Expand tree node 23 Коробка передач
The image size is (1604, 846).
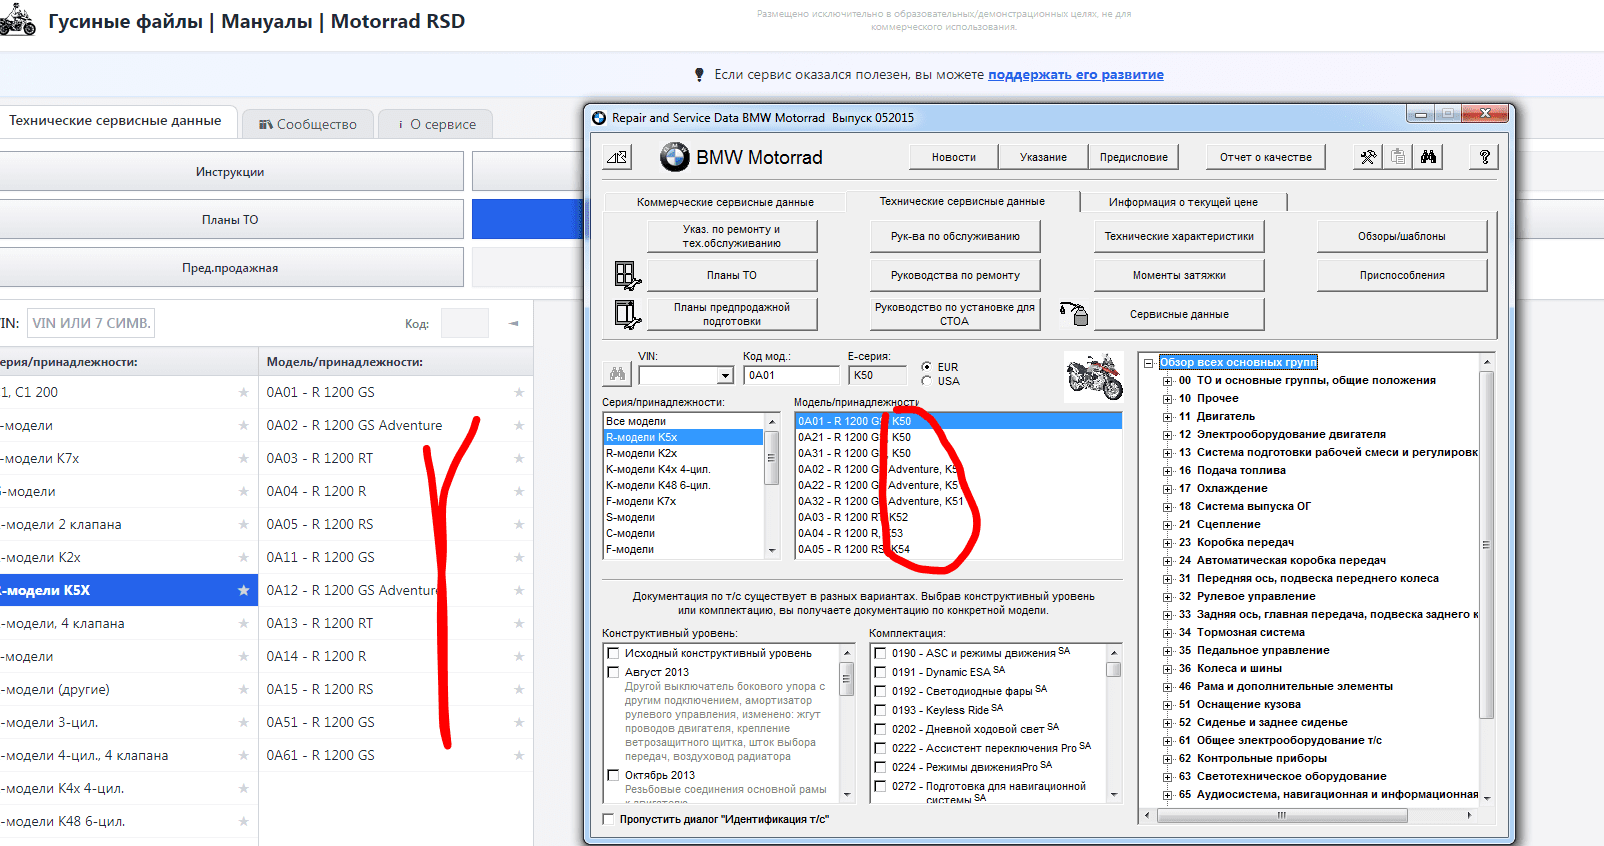click(x=1167, y=543)
